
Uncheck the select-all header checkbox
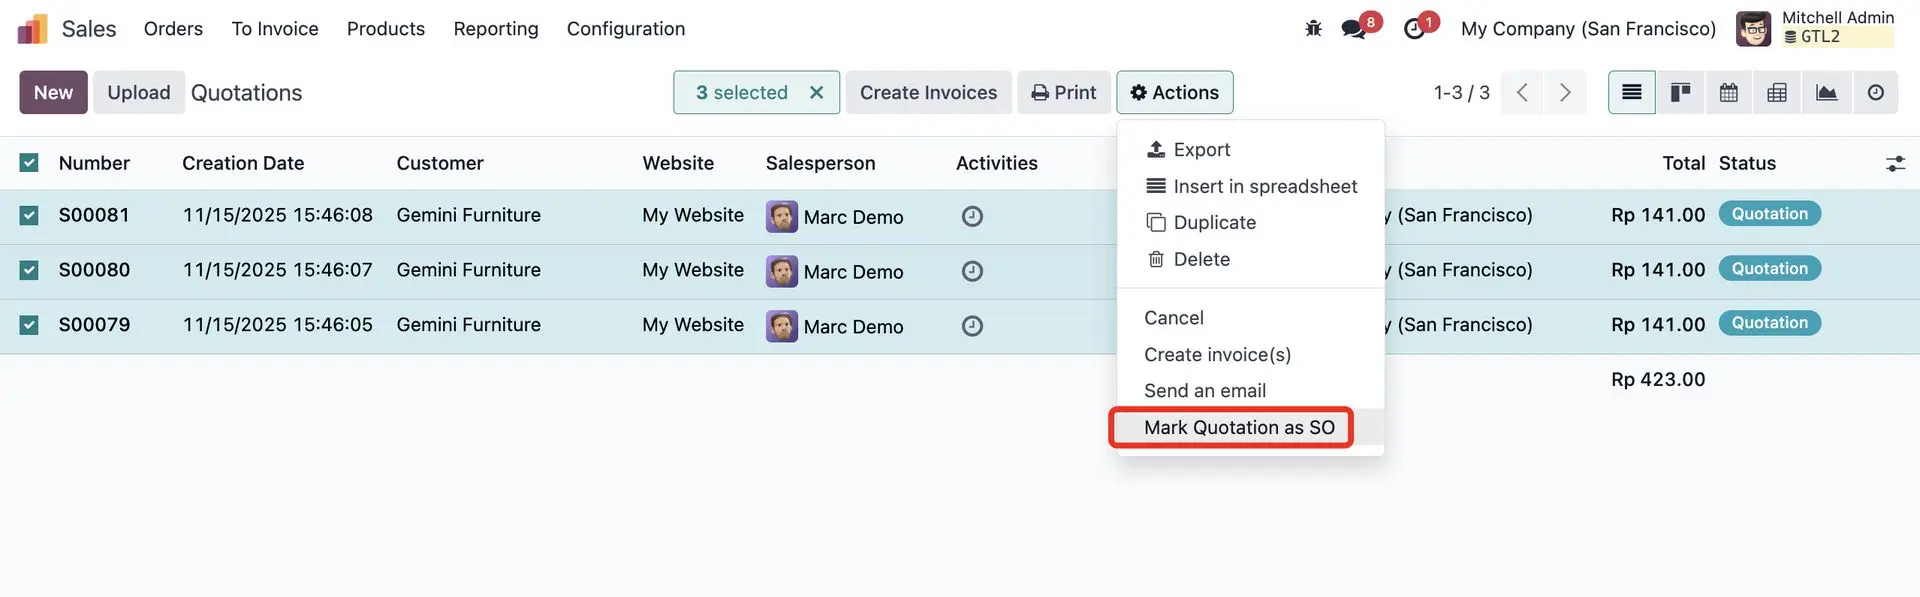29,163
